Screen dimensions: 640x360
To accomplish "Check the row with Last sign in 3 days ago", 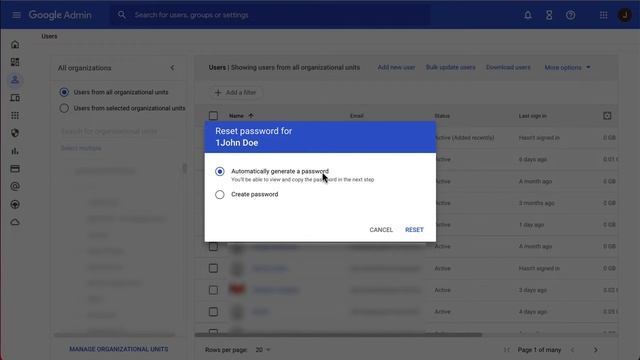I will pos(213,290).
